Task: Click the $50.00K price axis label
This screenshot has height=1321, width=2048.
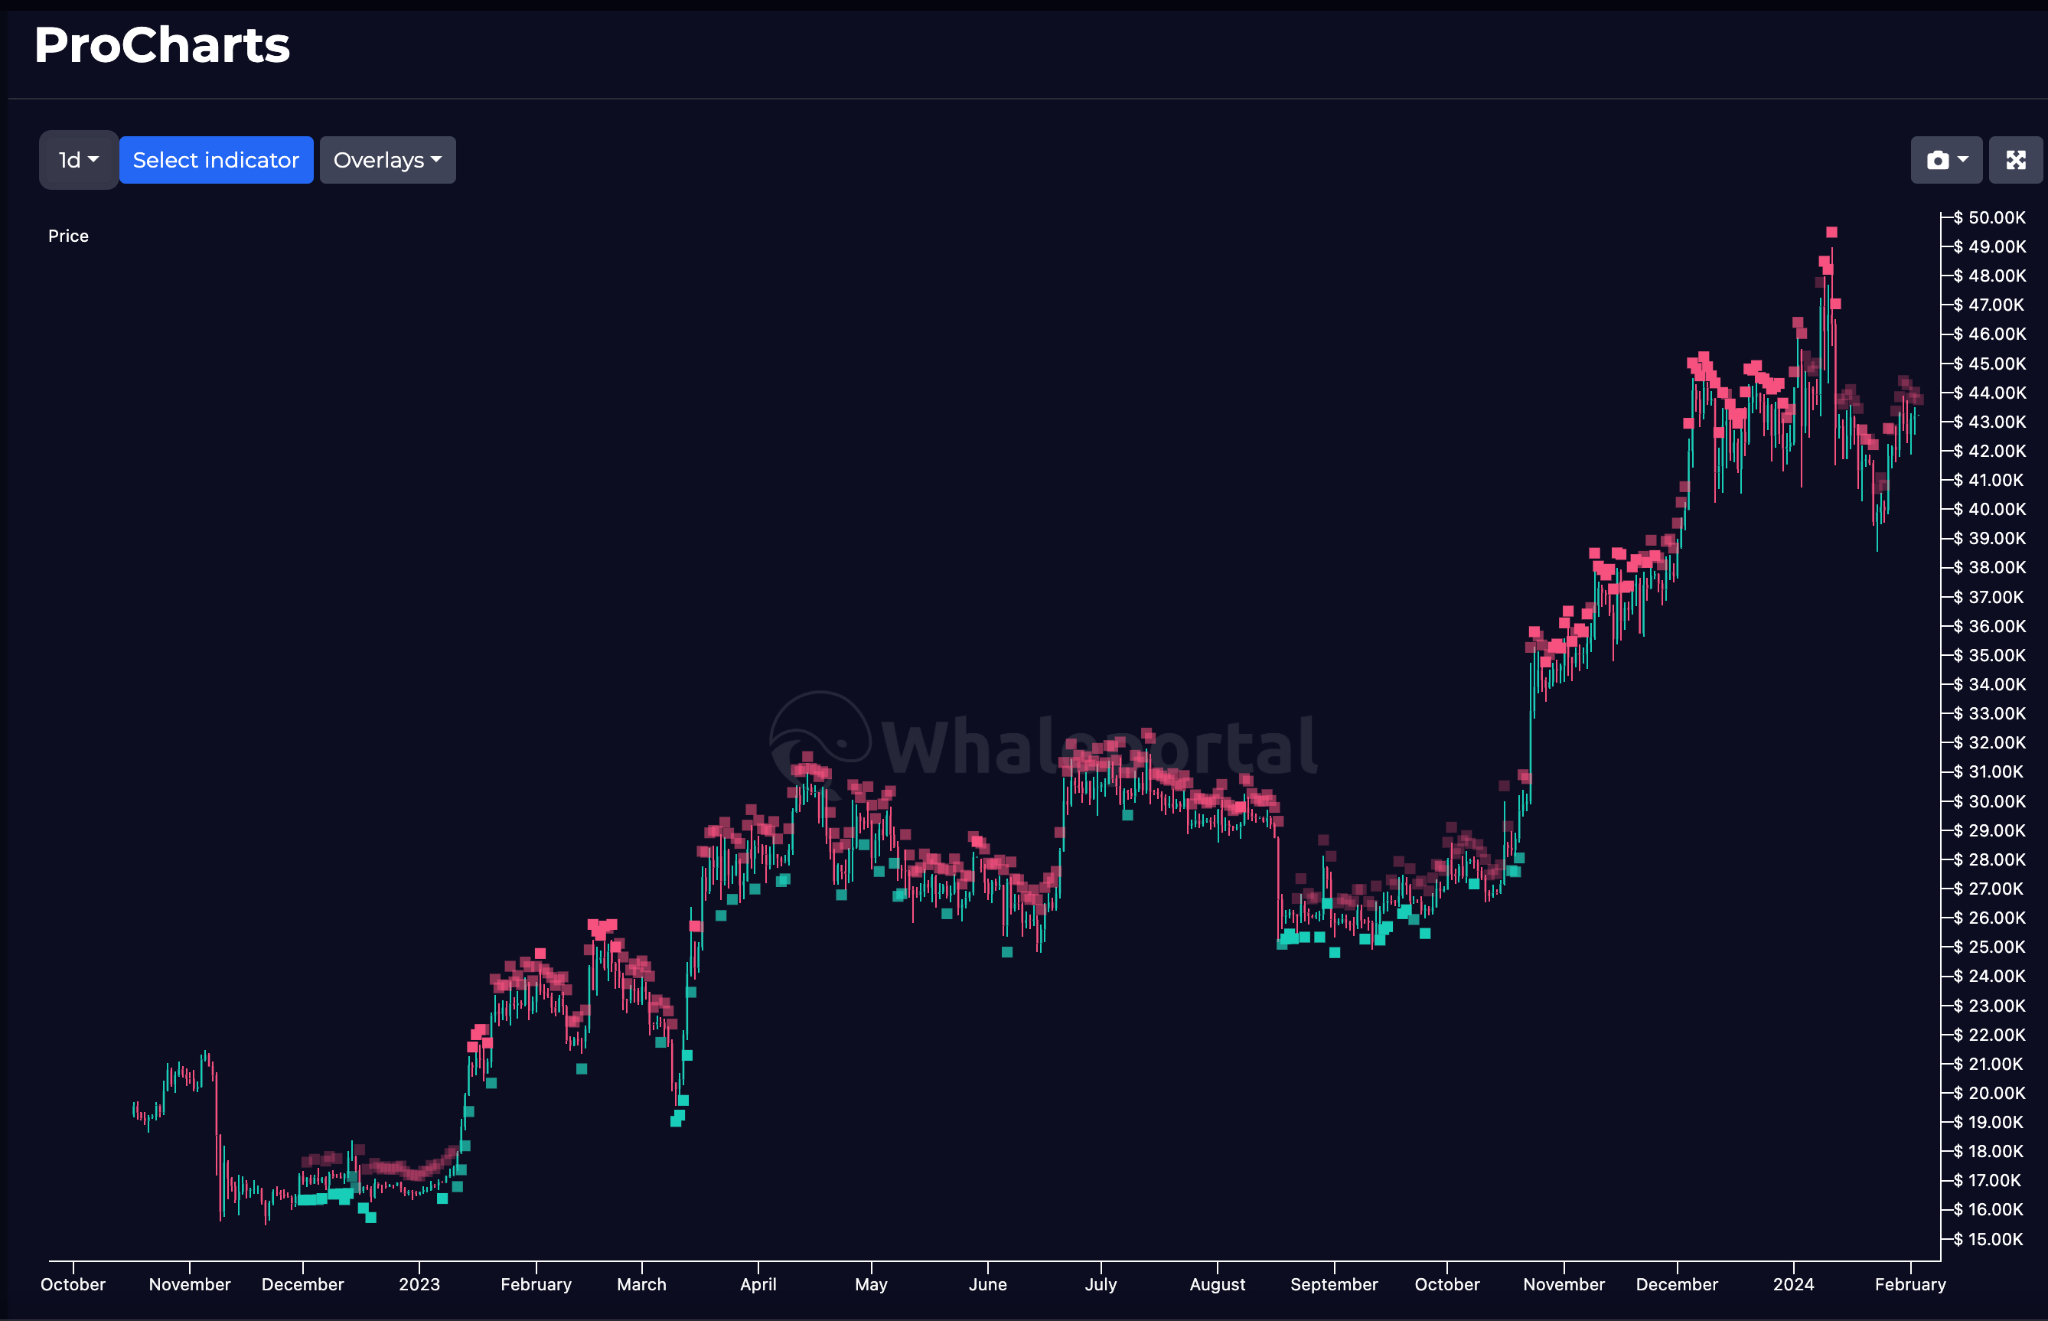Action: tap(1991, 217)
